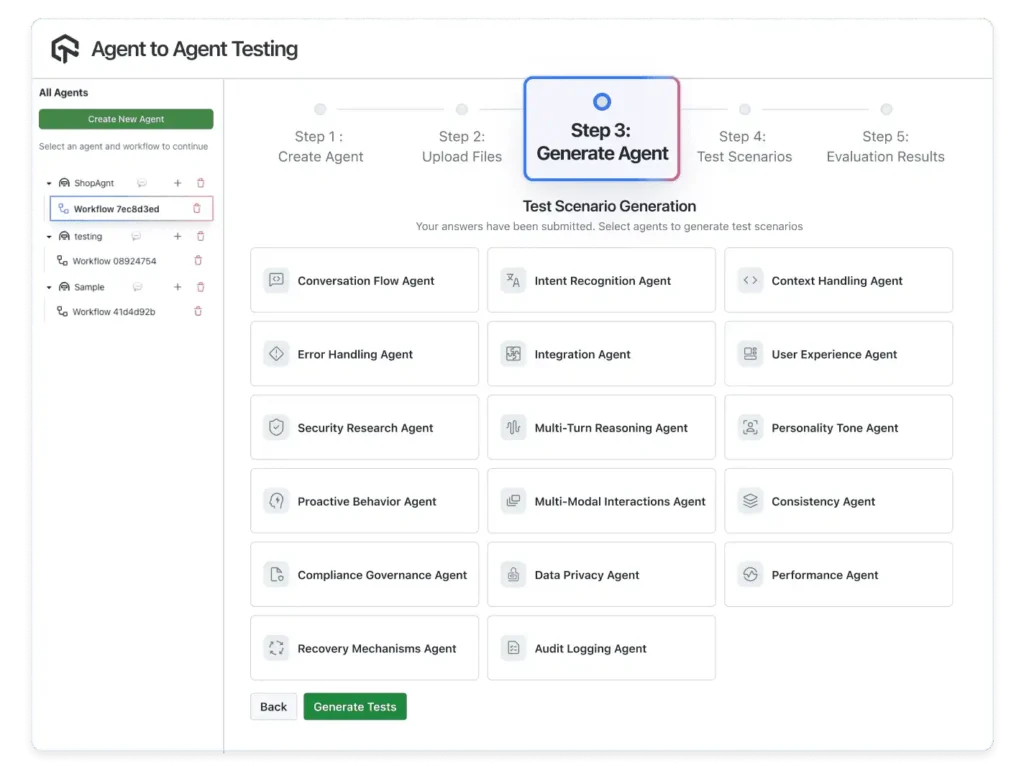Viewport: 1024px width, 768px height.
Task: Open the chat icon beside ShopAgnt
Action: click(142, 183)
